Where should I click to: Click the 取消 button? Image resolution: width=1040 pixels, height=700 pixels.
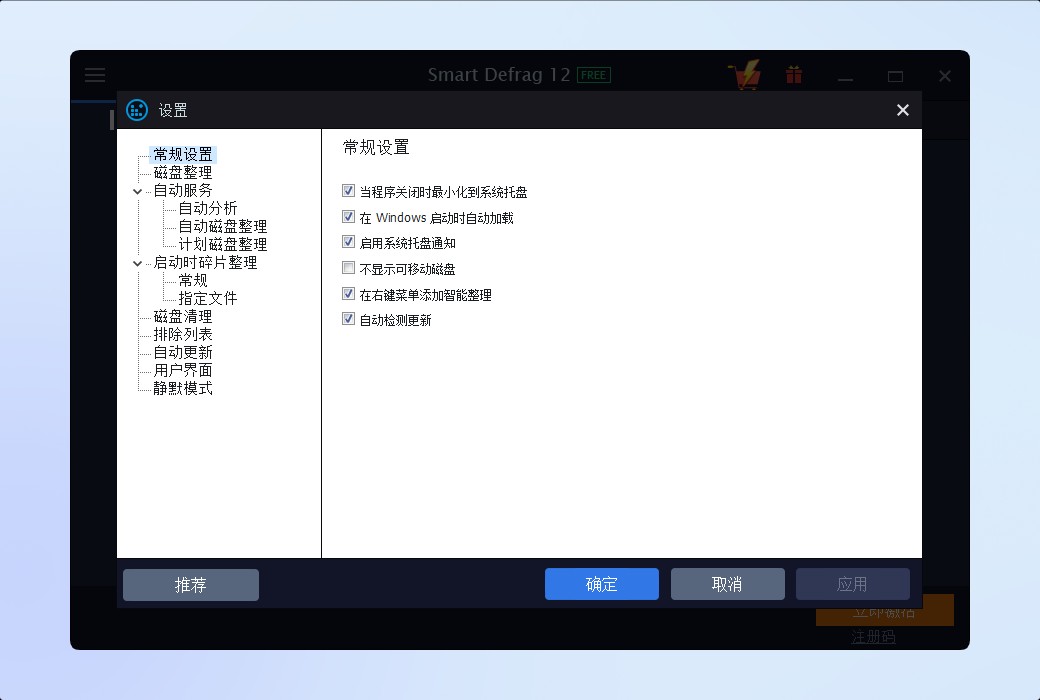pyautogui.click(x=728, y=584)
